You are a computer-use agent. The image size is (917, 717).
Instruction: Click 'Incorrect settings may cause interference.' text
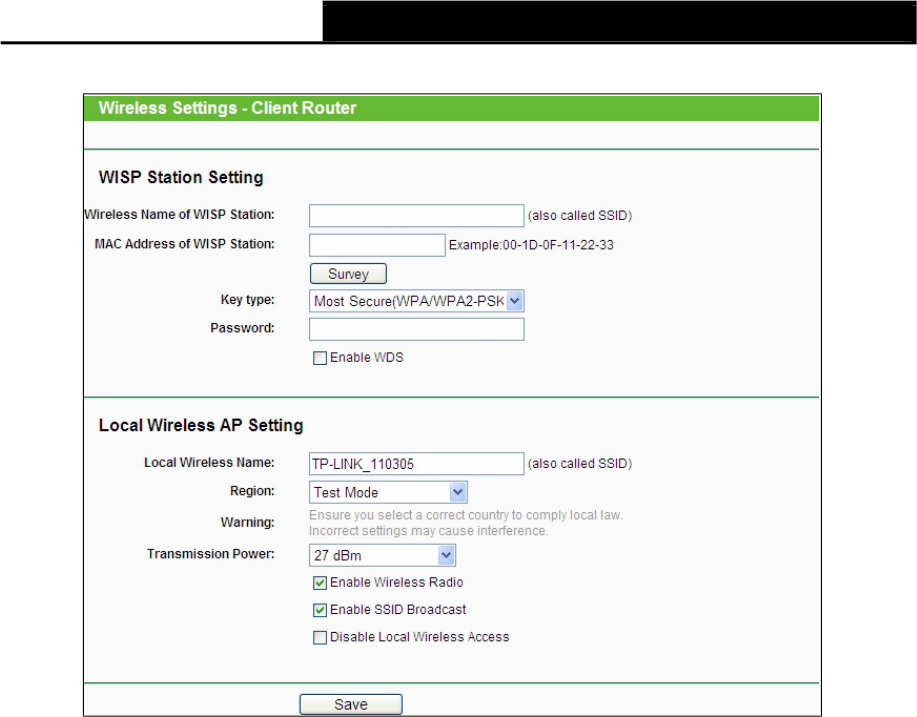pos(428,531)
